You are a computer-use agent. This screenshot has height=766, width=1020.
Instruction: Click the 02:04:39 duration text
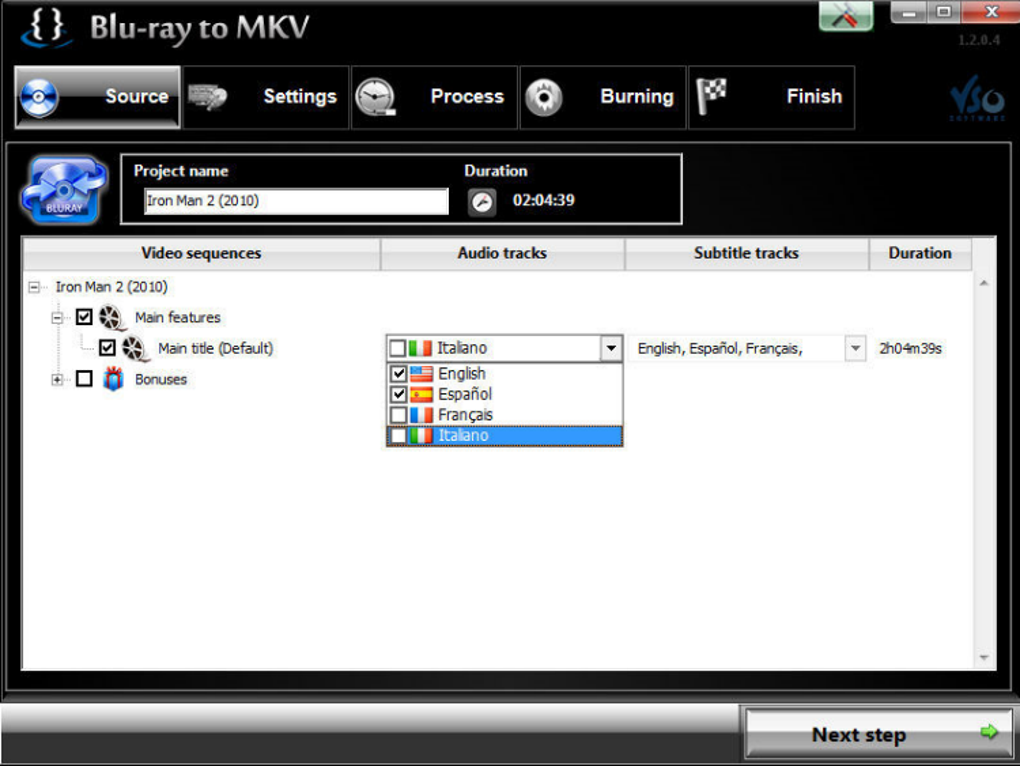[x=544, y=200]
